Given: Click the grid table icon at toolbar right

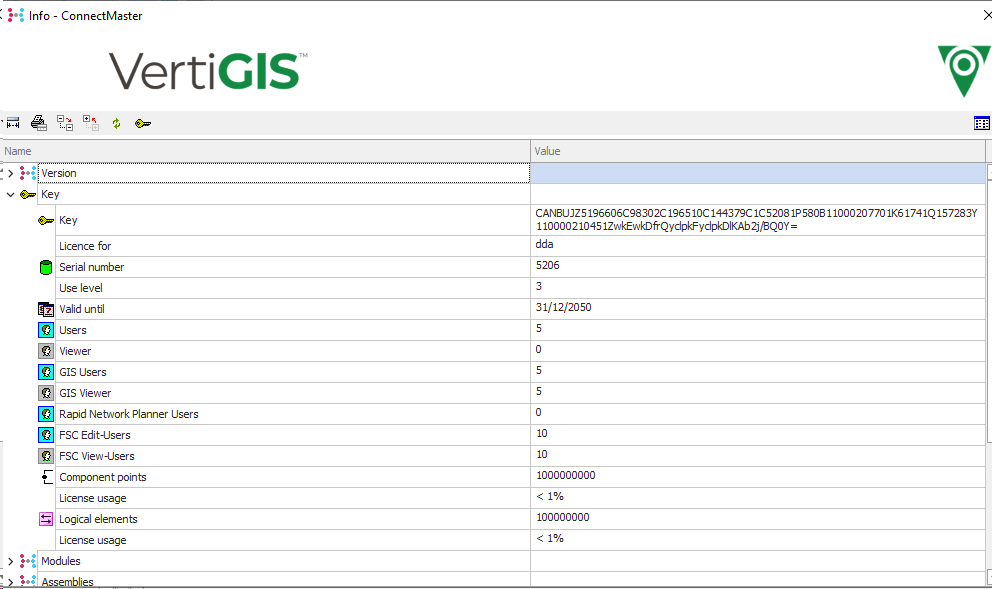Looking at the screenshot, I should [x=982, y=123].
